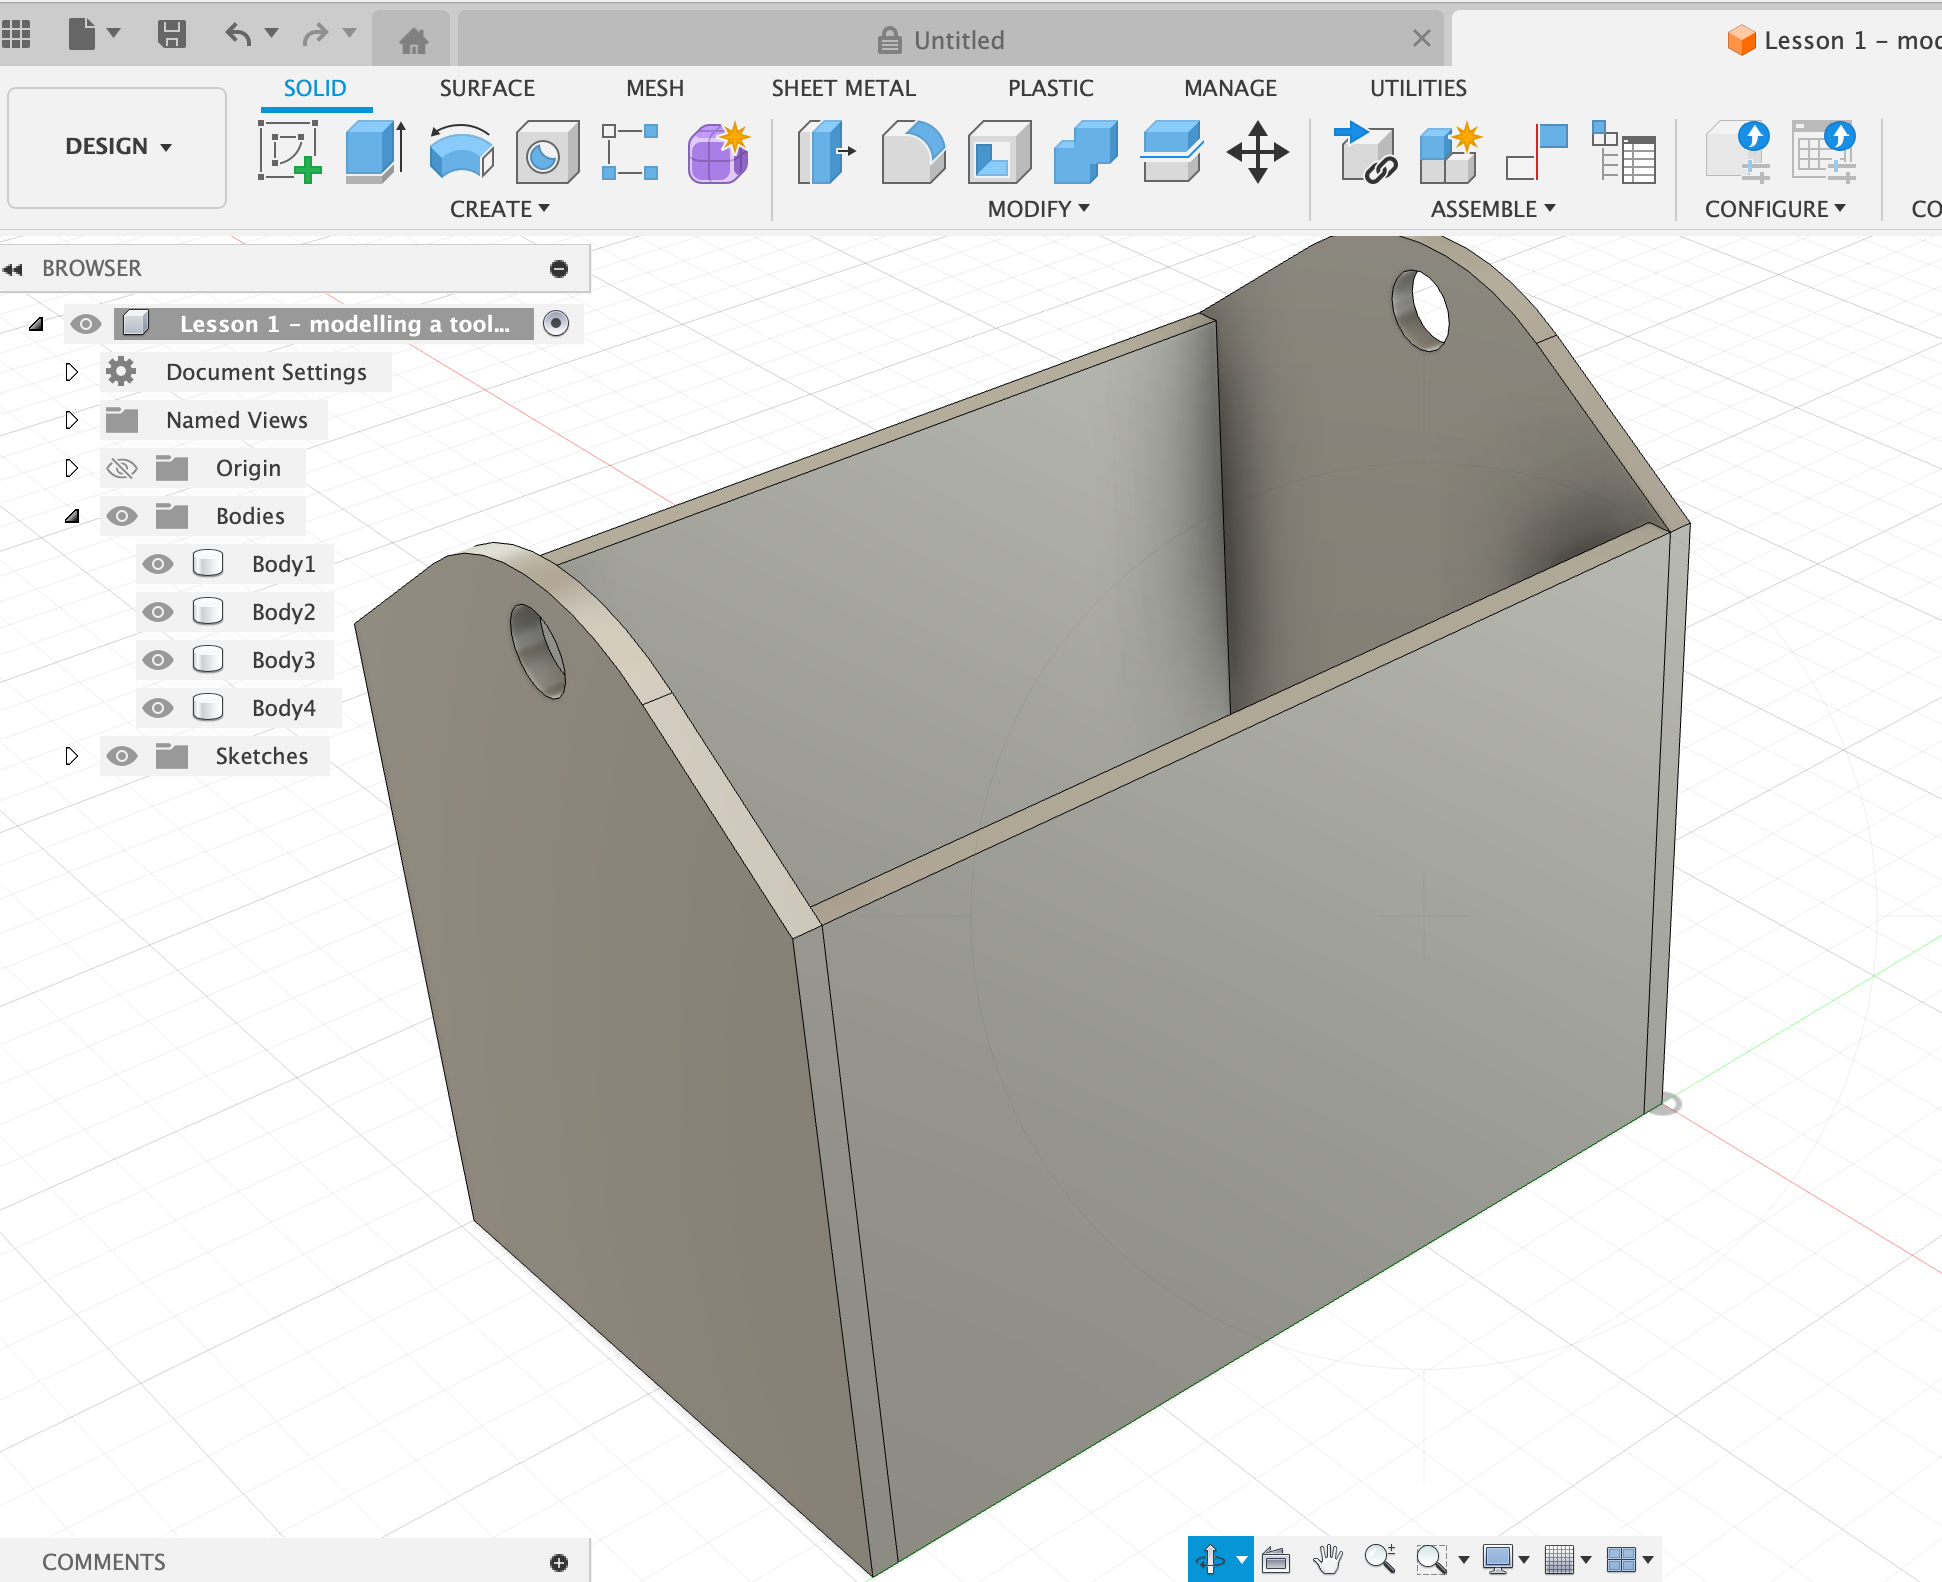The width and height of the screenshot is (1942, 1582).
Task: Switch to the SURFACE tab
Action: tap(487, 88)
